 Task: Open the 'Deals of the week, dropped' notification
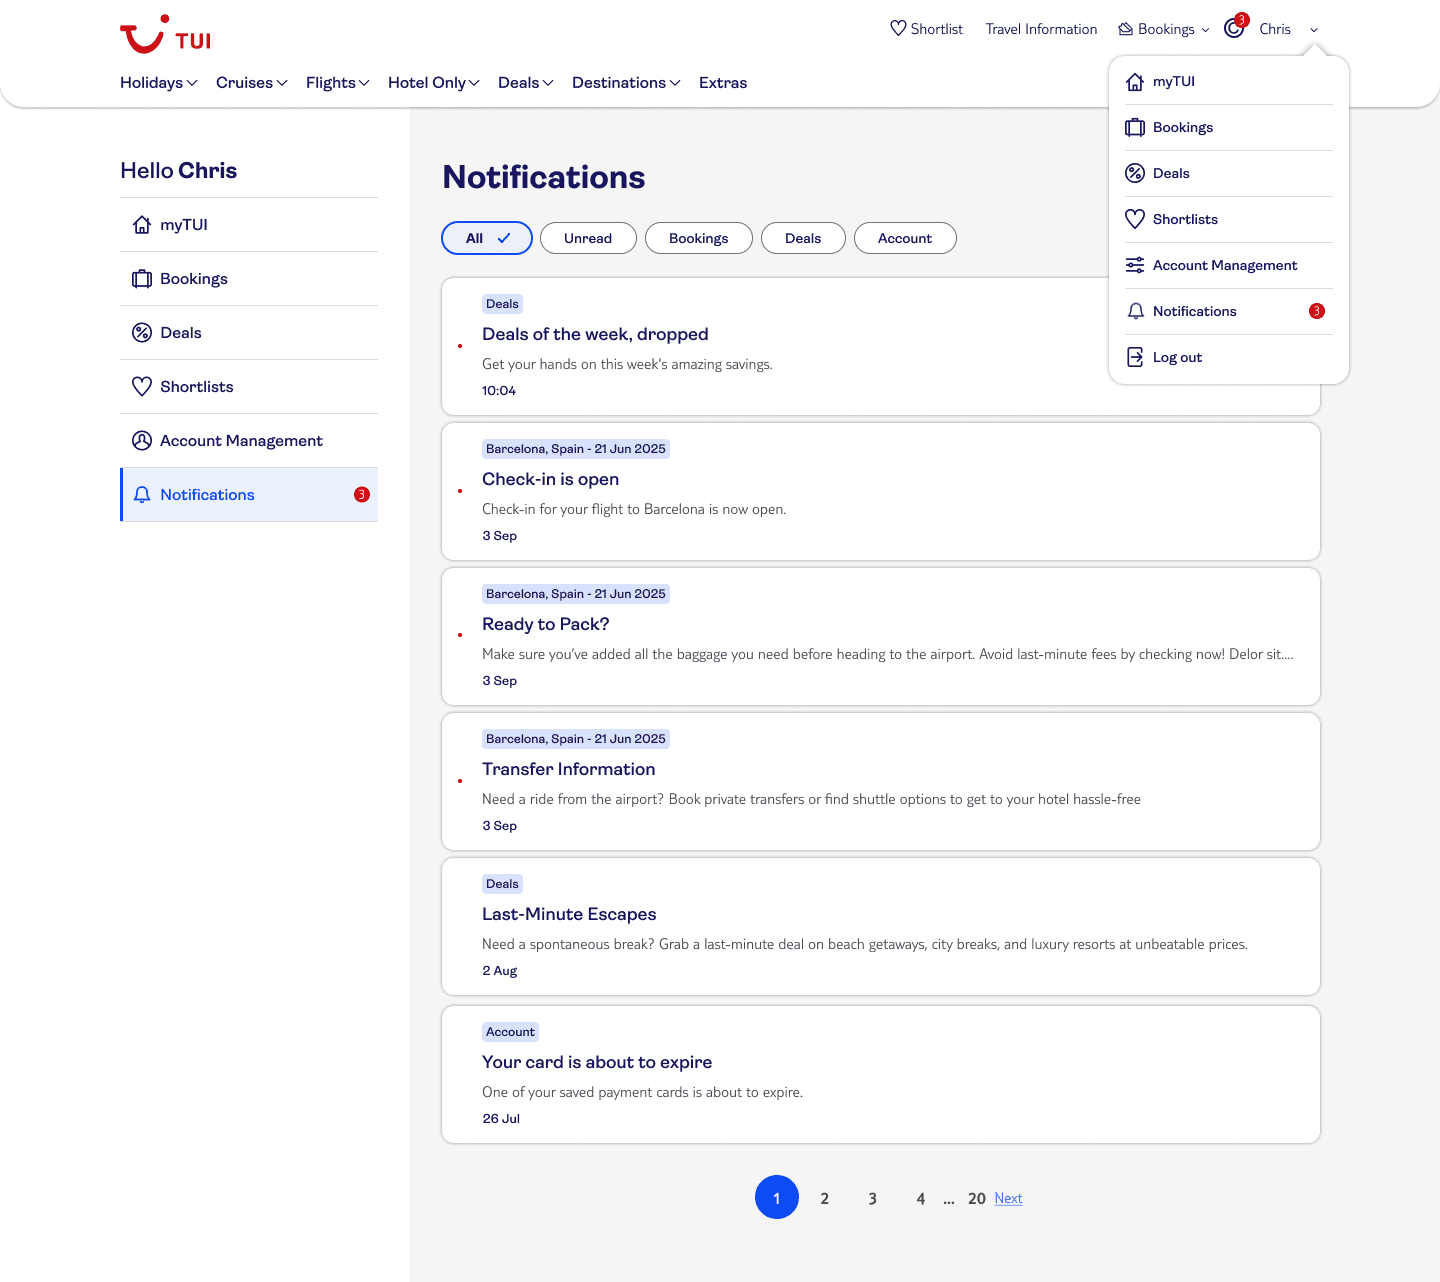click(x=881, y=346)
